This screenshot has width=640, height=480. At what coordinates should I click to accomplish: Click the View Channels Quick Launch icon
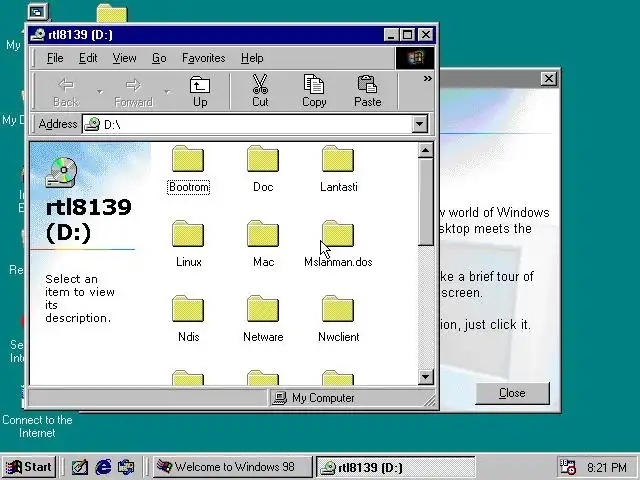tap(126, 467)
